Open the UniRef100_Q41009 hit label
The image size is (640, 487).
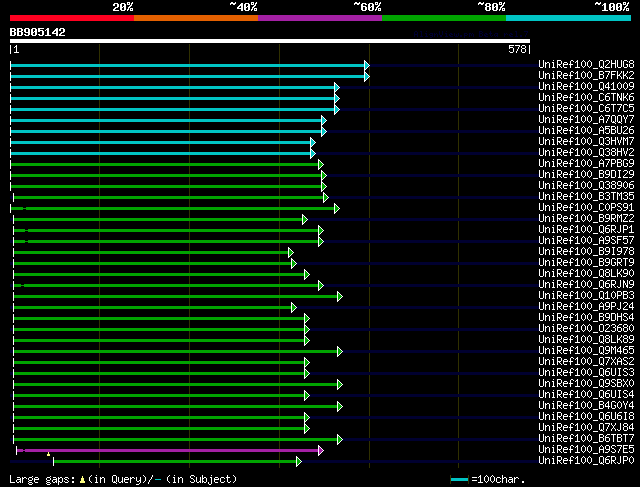click(x=586, y=86)
